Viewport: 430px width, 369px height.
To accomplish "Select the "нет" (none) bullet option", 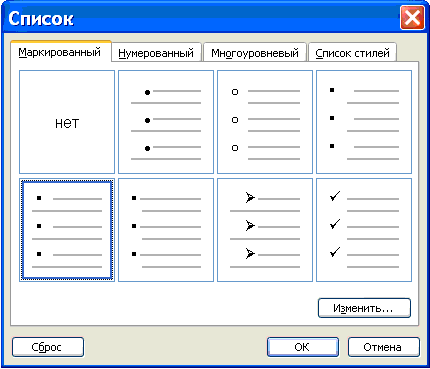I will (x=67, y=122).
